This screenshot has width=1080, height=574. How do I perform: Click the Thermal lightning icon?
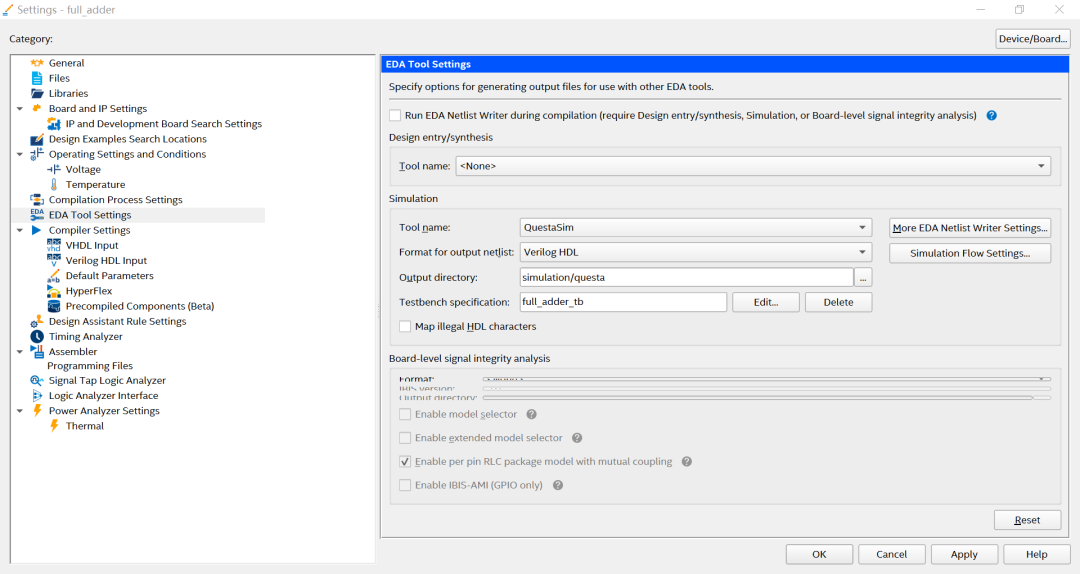[x=54, y=426]
